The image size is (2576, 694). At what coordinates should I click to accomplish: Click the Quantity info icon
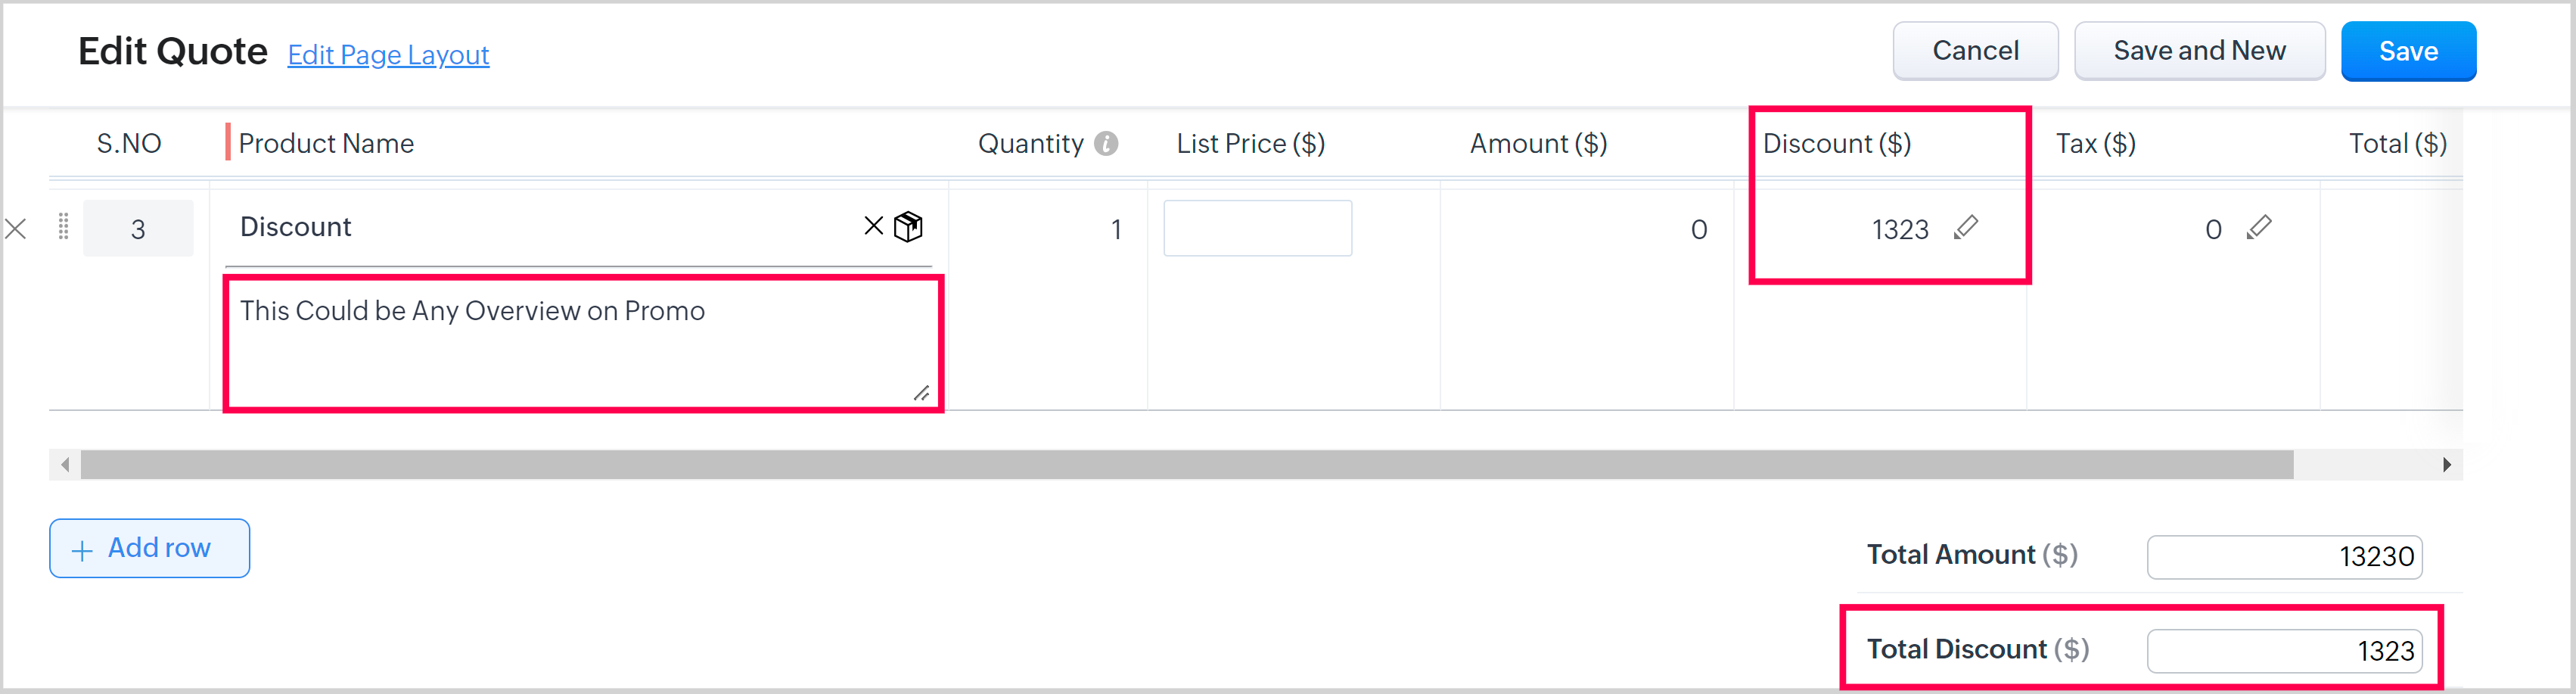tap(1106, 144)
